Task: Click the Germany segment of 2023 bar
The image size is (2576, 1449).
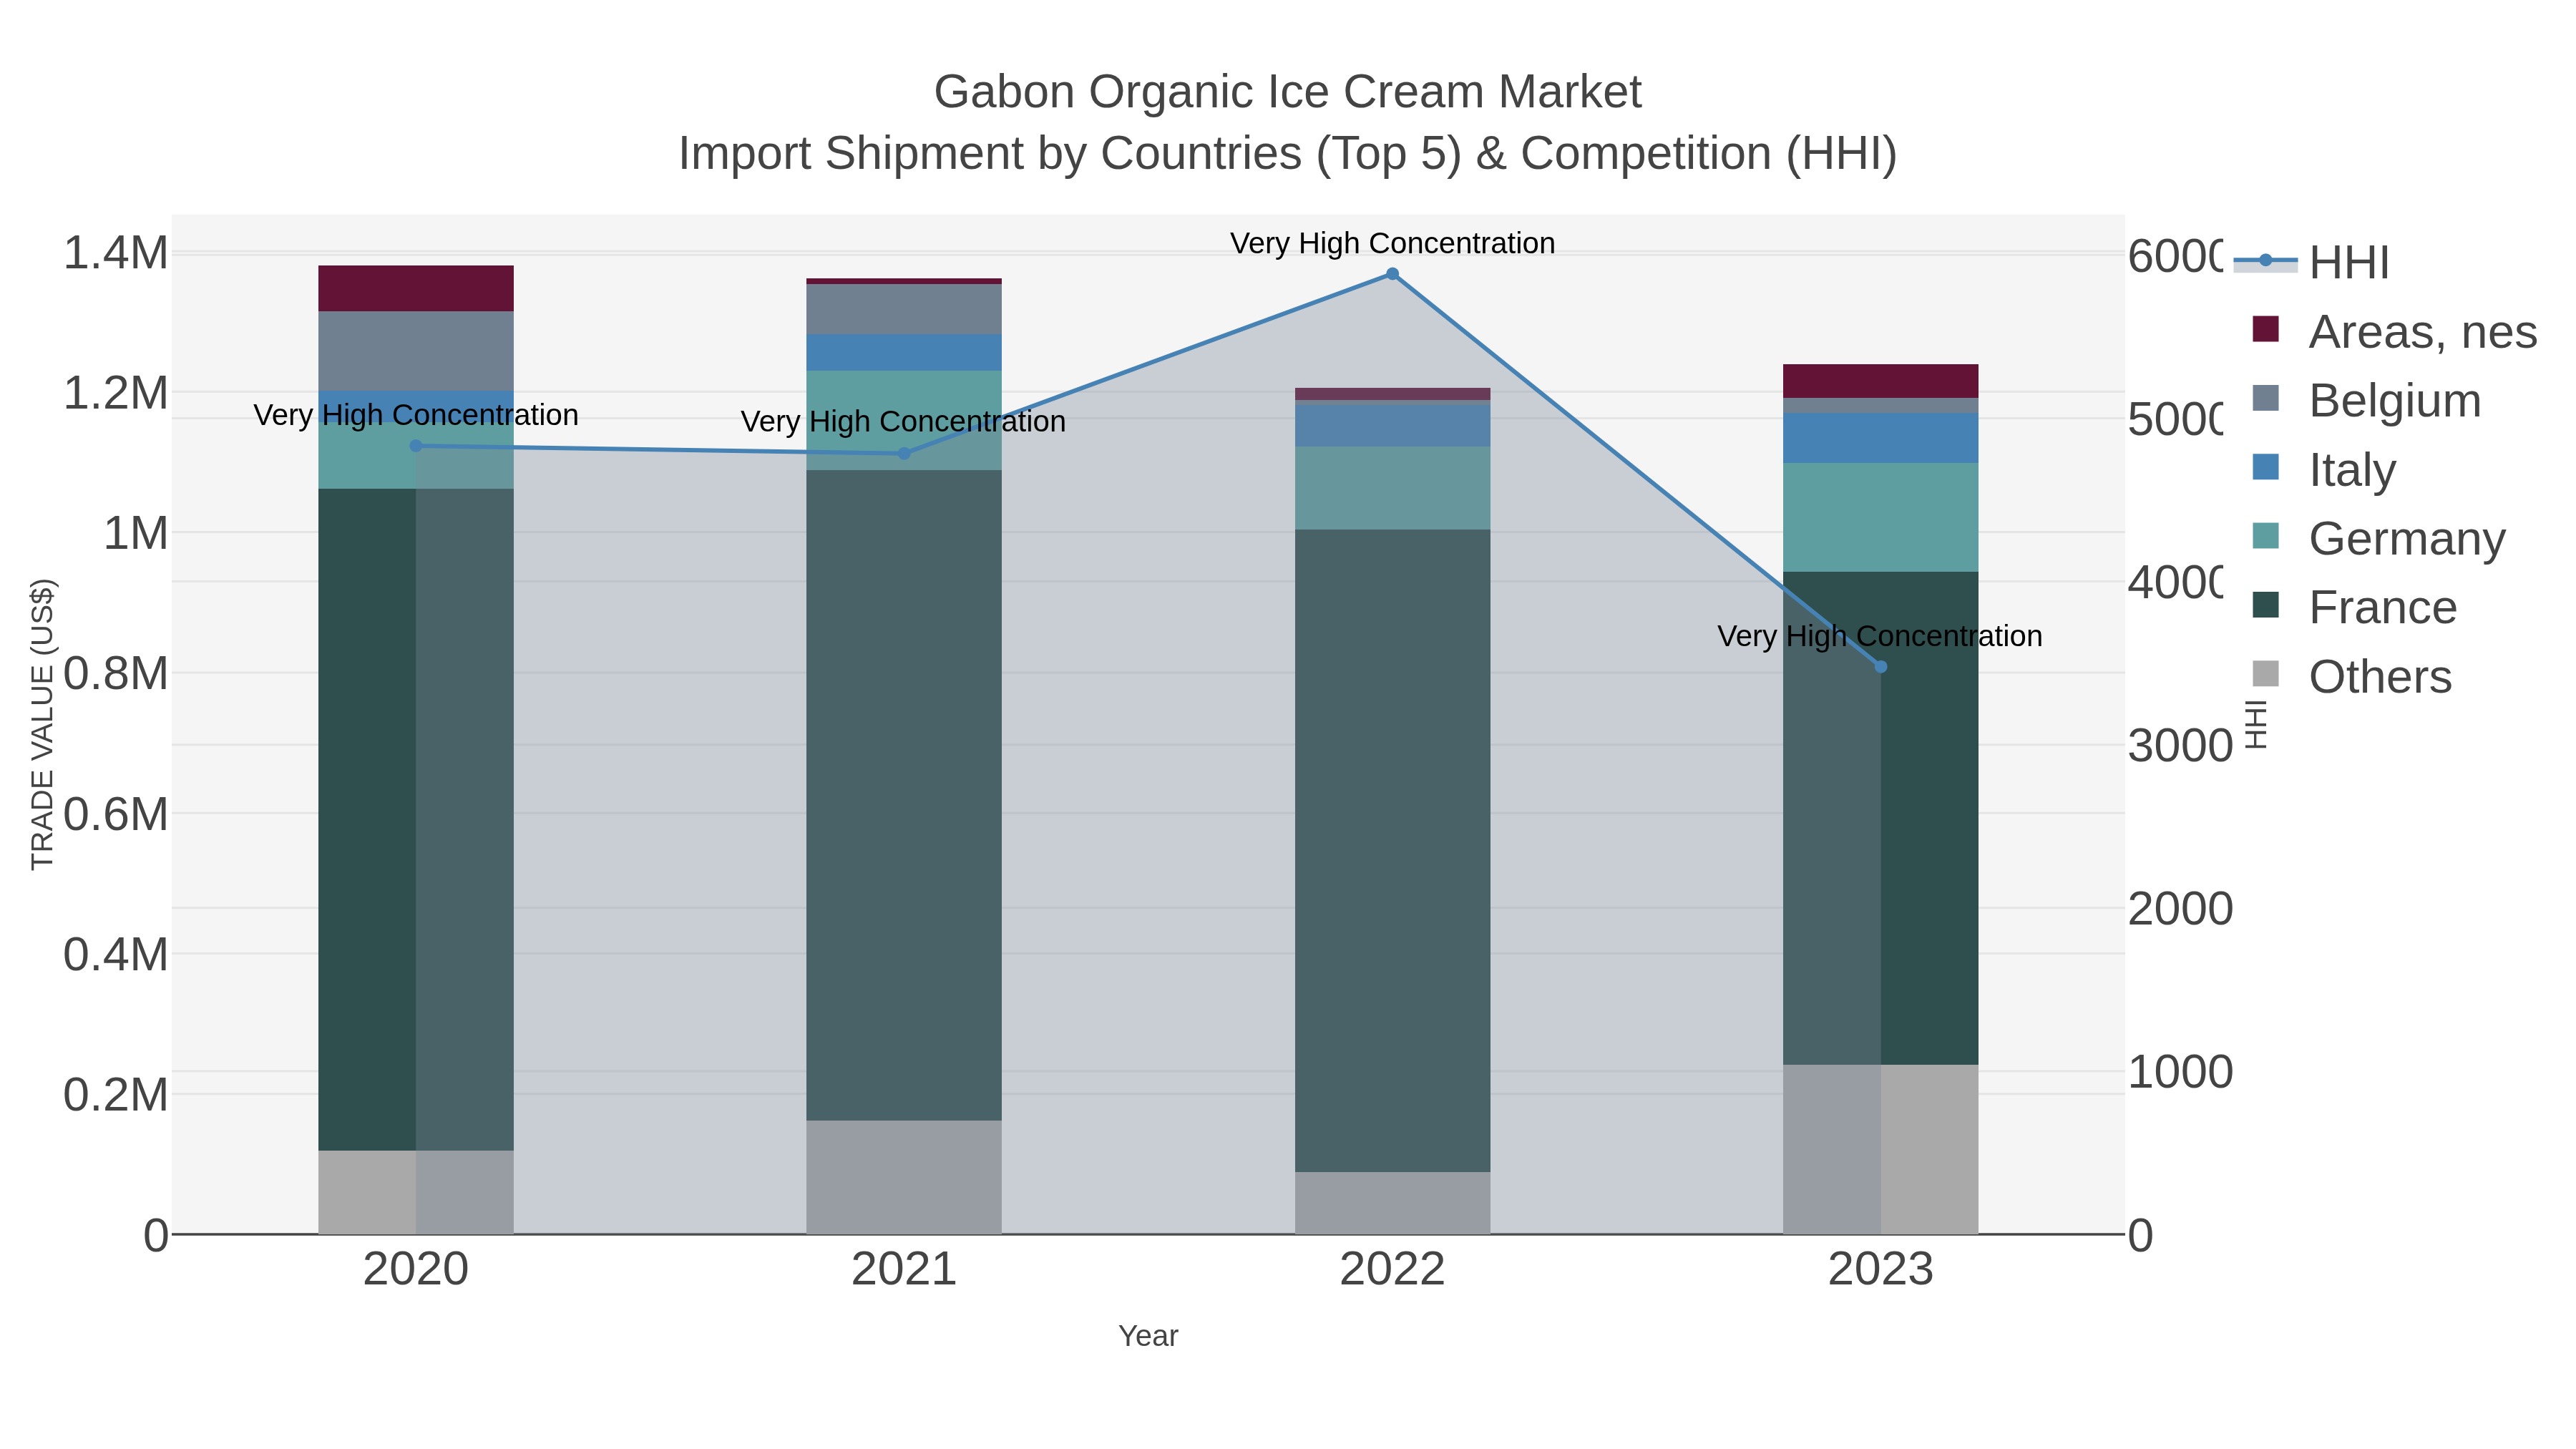Action: (x=1880, y=517)
